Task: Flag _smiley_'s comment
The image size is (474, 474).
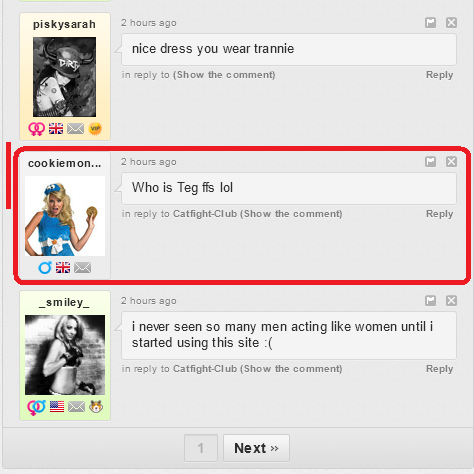Action: pos(430,301)
